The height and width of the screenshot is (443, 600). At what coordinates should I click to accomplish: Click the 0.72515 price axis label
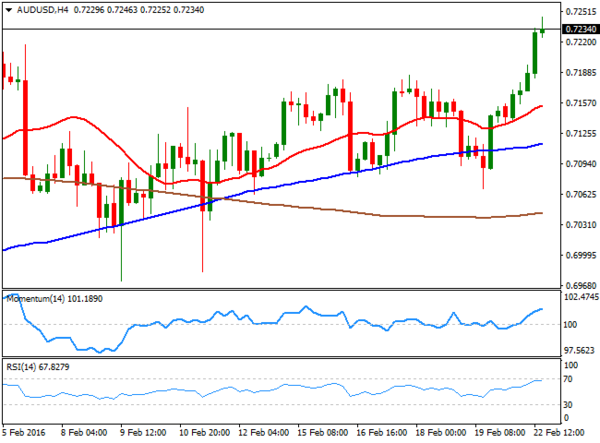pos(574,13)
